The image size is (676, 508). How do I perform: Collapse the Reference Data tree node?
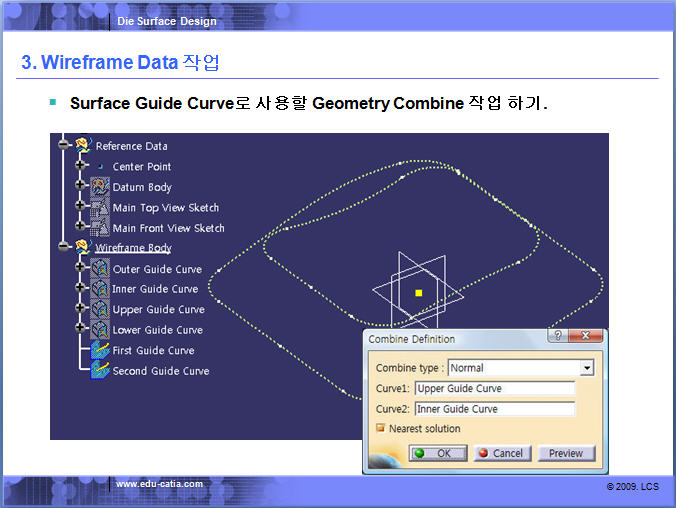coord(64,145)
